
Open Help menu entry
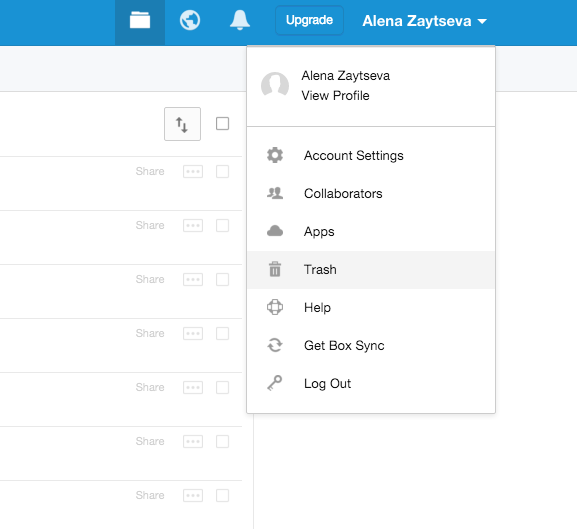pos(371,308)
